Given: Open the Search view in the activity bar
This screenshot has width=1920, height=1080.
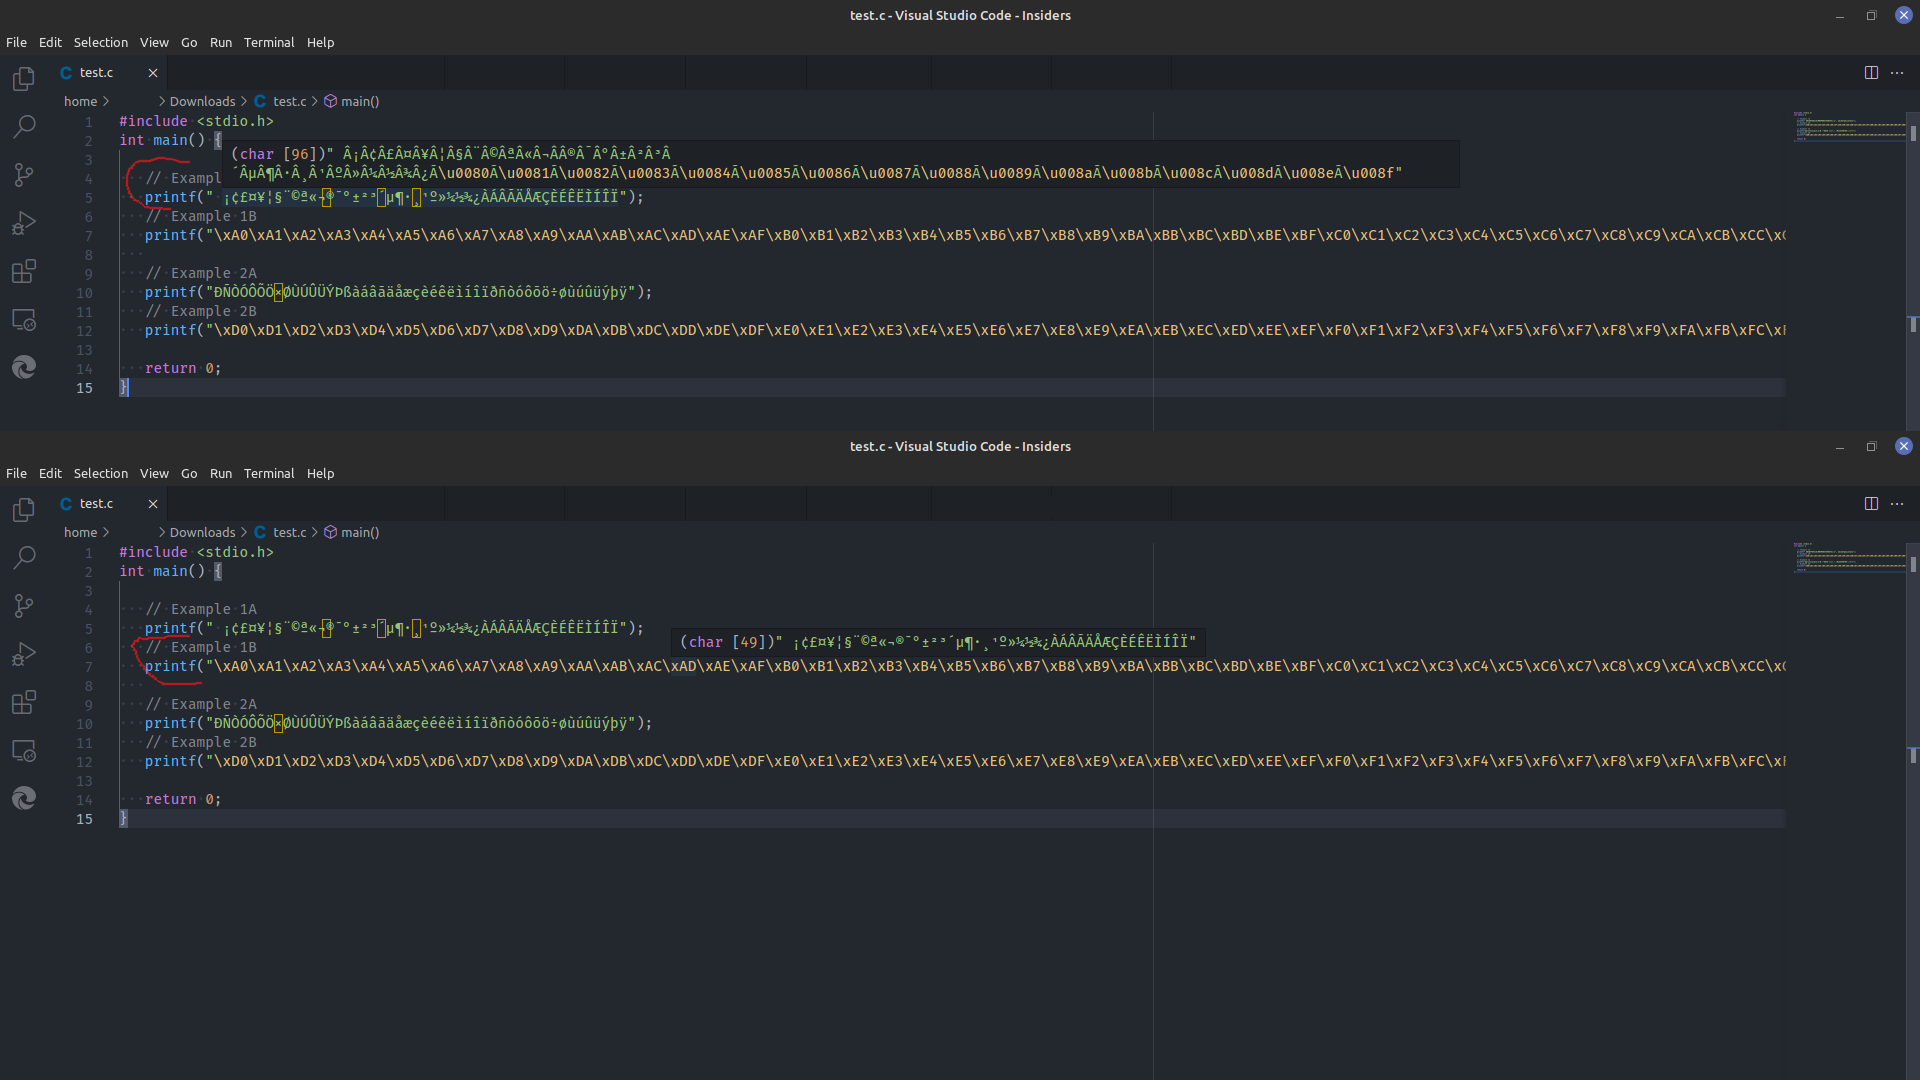Looking at the screenshot, I should click(24, 127).
